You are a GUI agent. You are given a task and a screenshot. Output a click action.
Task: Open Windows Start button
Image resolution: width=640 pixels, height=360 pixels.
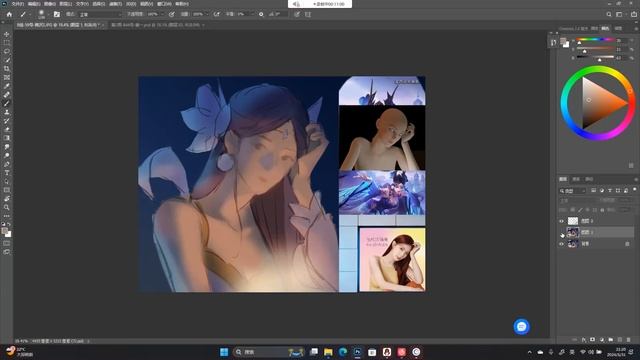pos(224,352)
